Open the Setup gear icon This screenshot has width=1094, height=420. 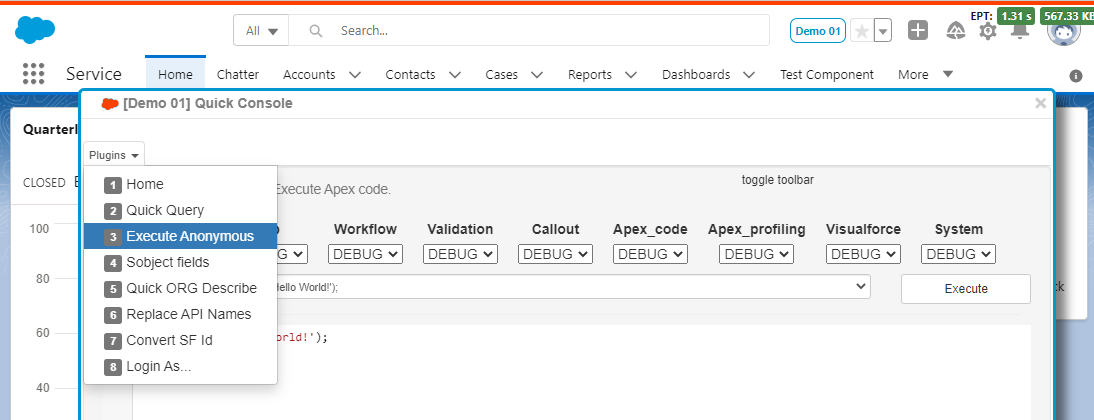(987, 31)
